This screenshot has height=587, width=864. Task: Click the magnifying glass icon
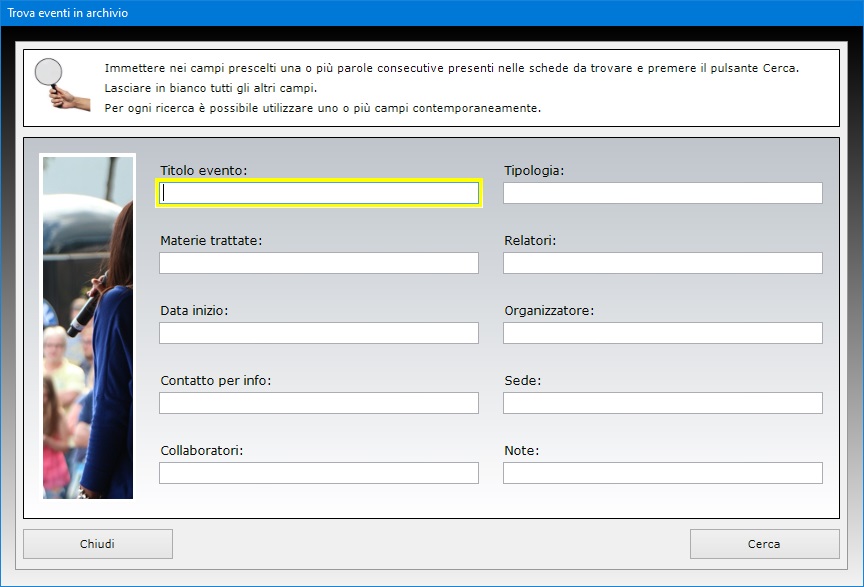(x=62, y=84)
